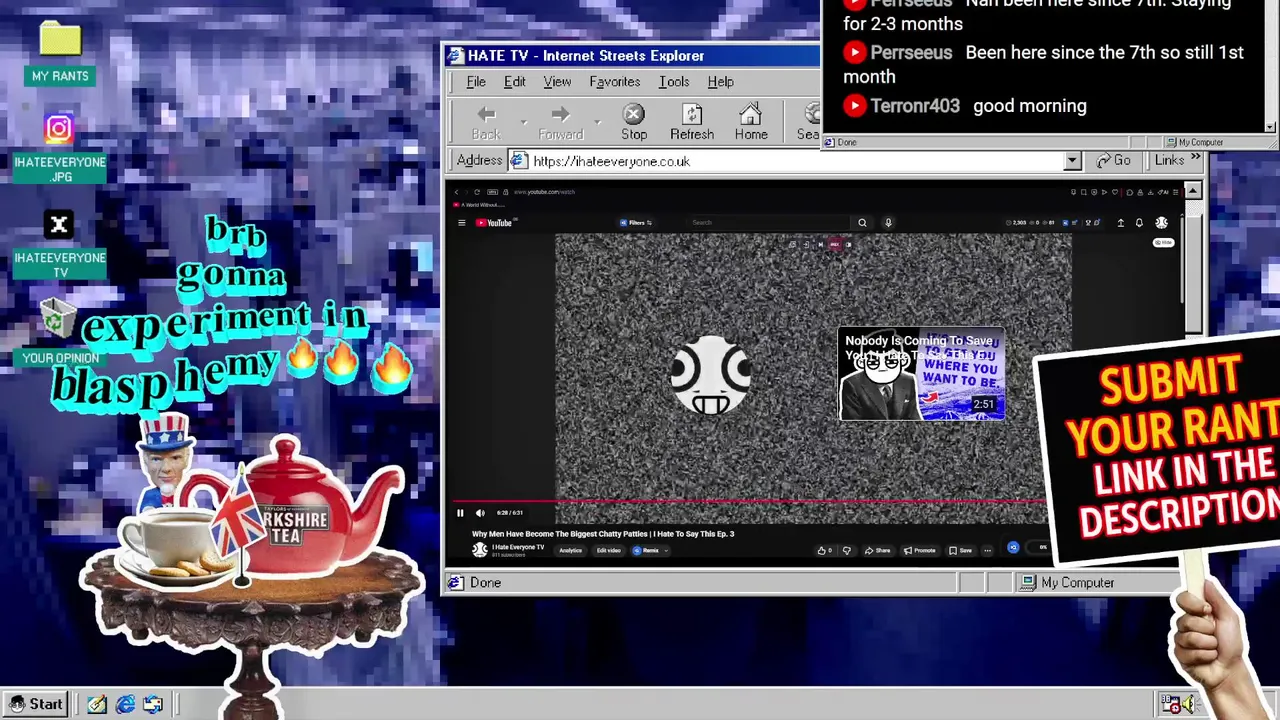Click the Share button under the video
The width and height of the screenshot is (1280, 720).
877,550
